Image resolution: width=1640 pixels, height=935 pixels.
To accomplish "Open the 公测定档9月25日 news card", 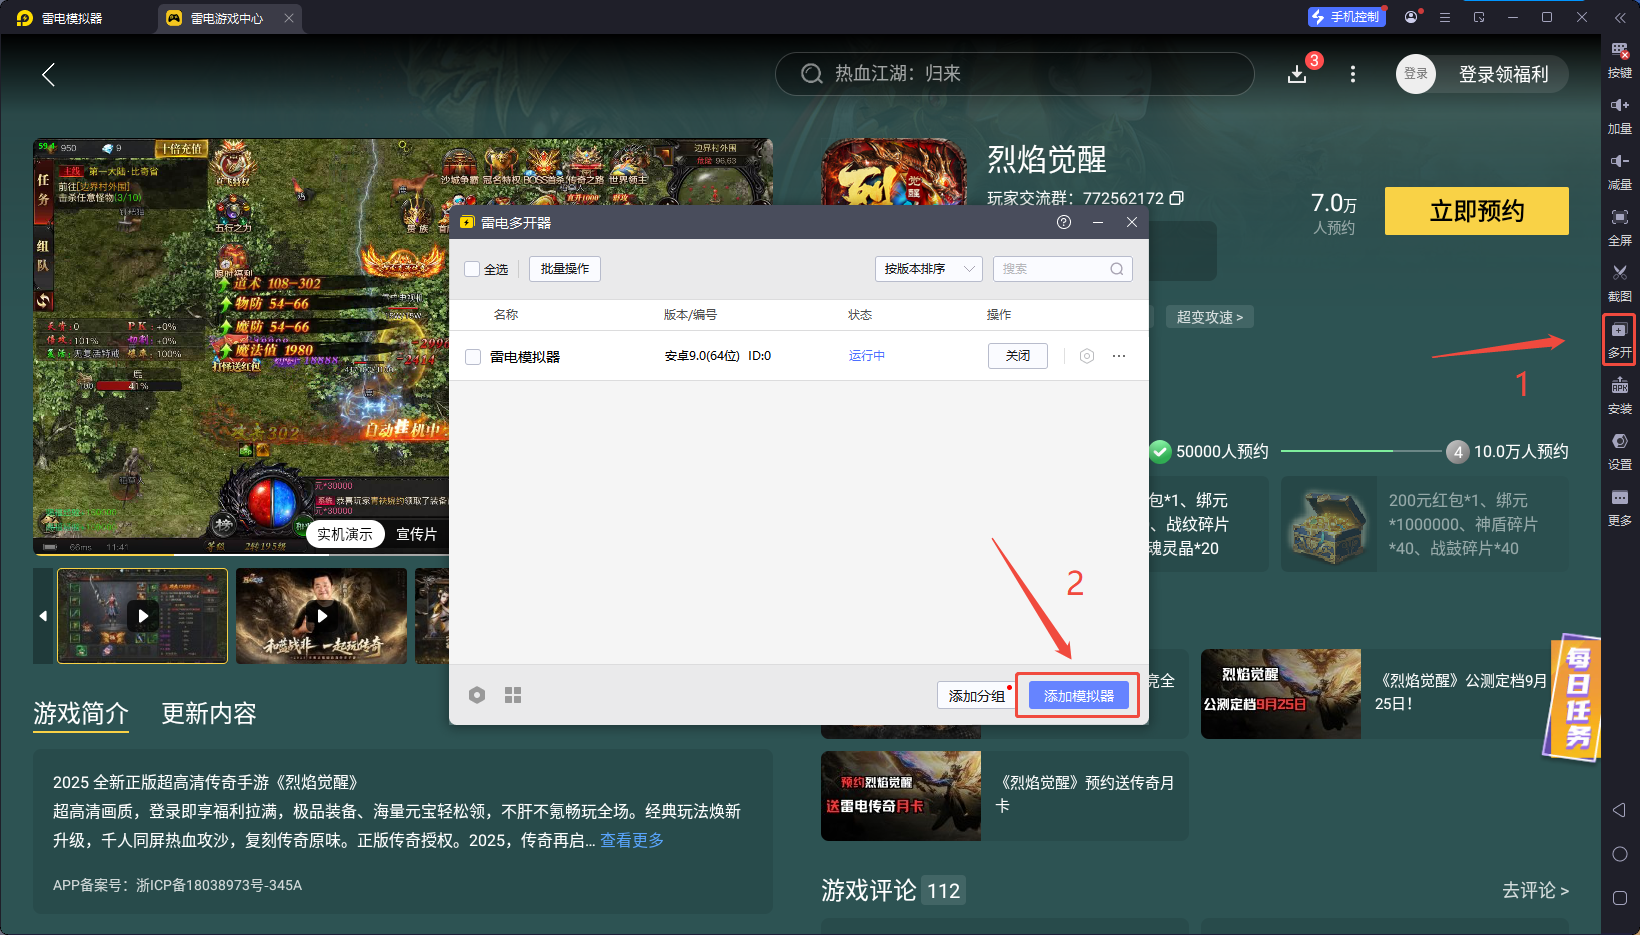I will (x=1383, y=694).
